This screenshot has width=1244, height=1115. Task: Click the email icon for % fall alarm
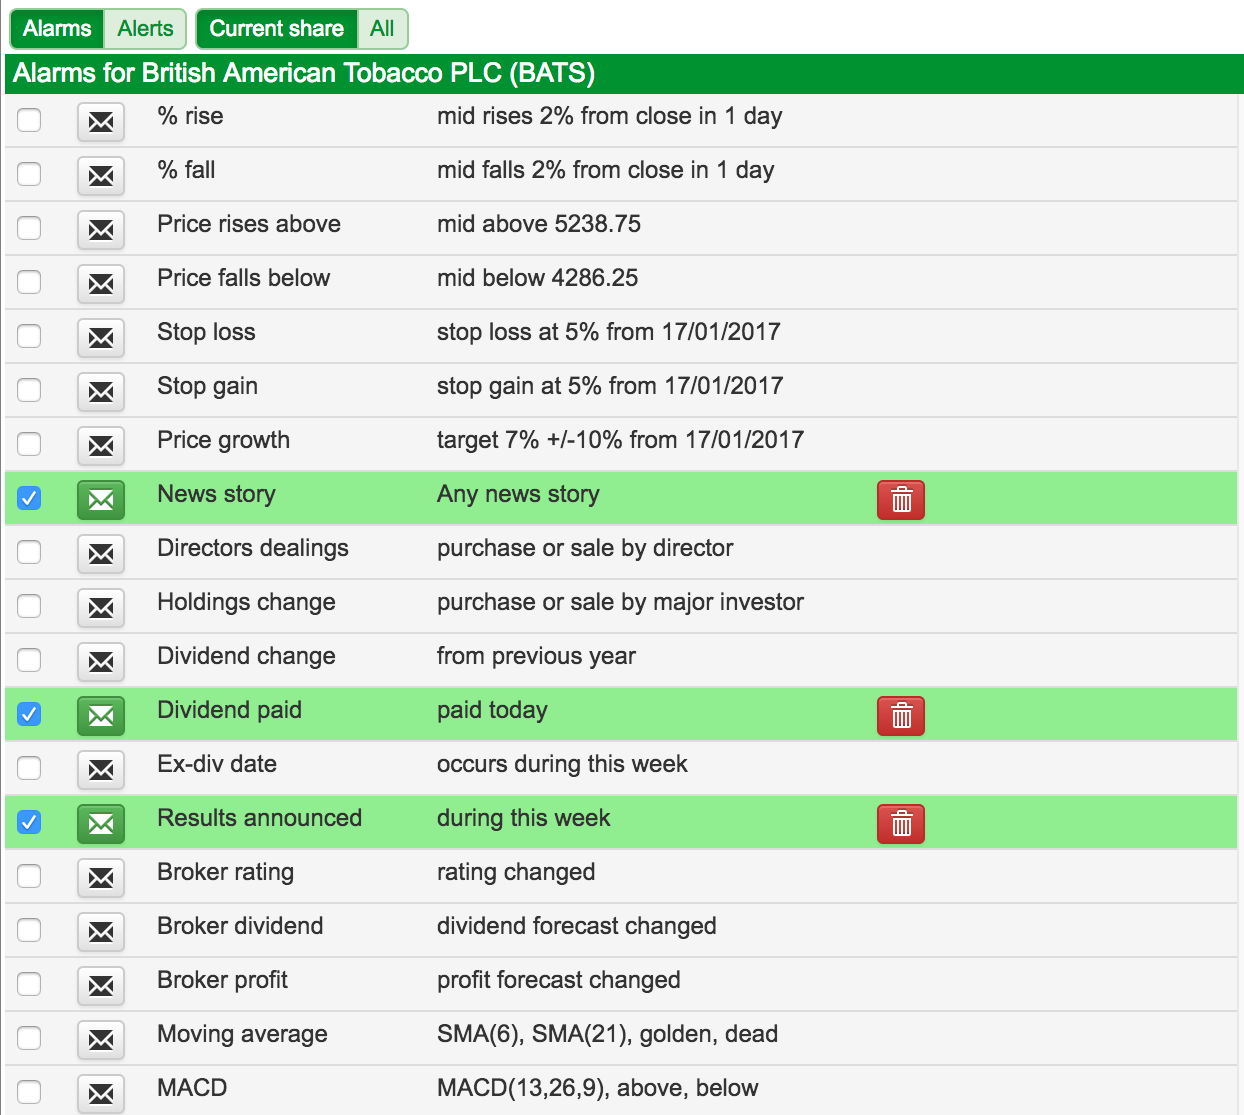(101, 176)
